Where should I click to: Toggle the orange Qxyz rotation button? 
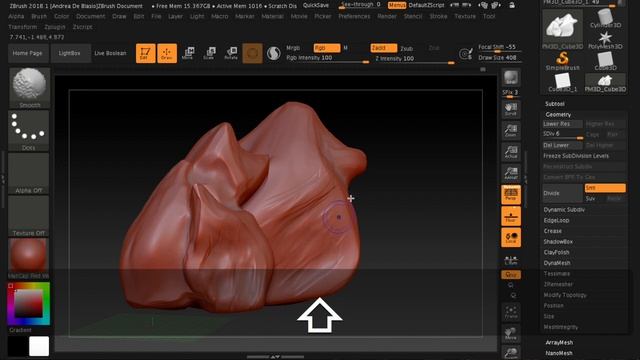click(511, 275)
